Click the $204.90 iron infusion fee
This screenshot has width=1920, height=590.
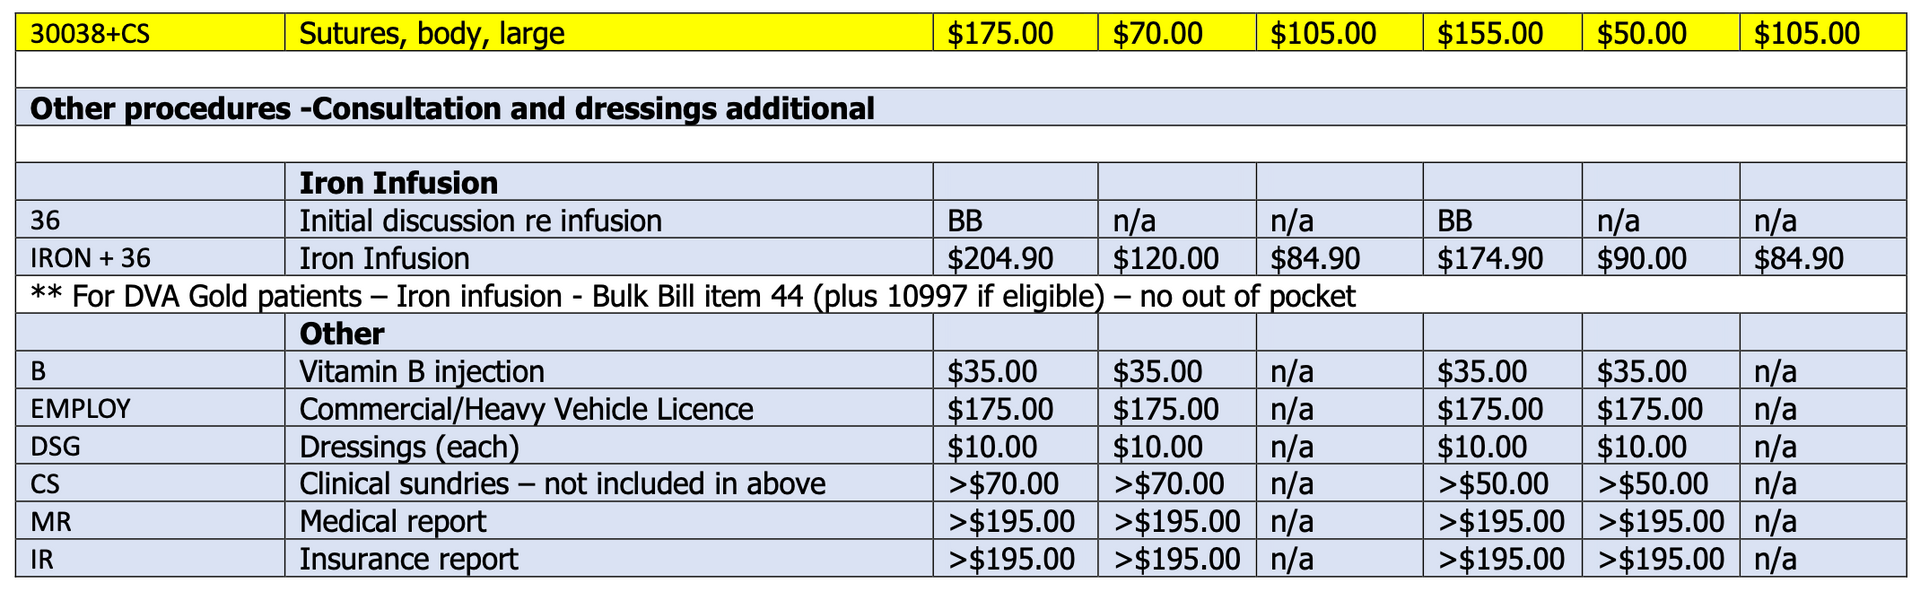tap(1000, 259)
